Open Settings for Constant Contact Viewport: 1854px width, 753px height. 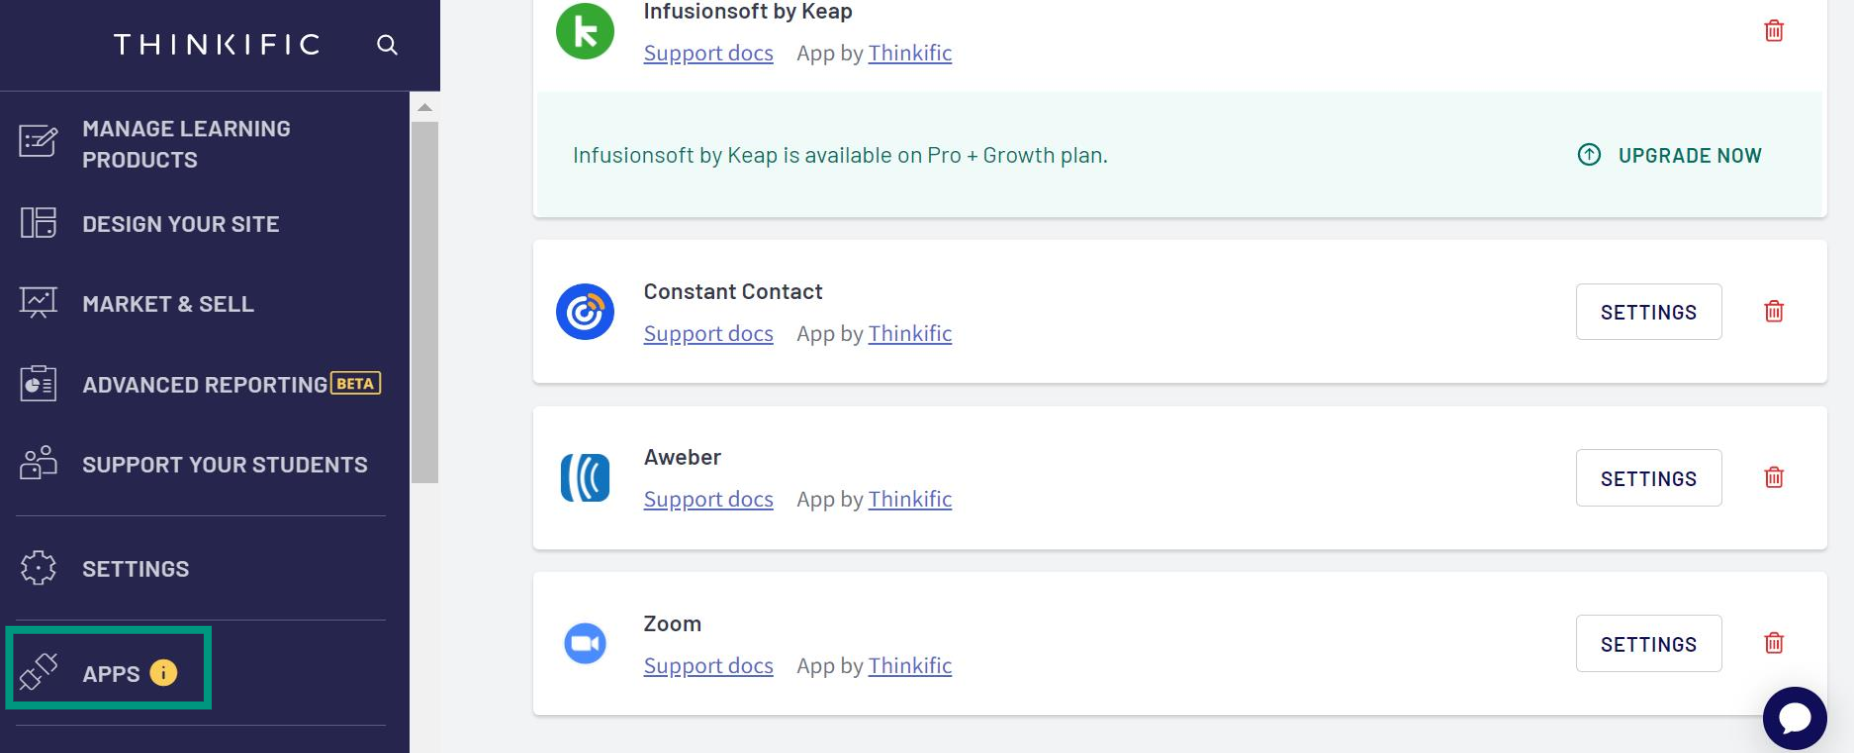[1648, 312]
